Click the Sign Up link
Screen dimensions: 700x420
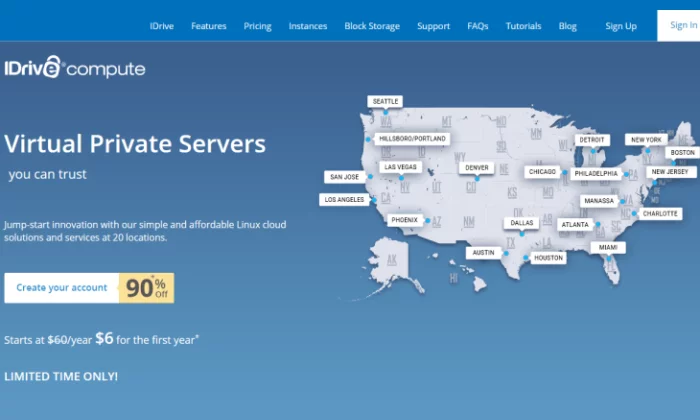coord(621,26)
